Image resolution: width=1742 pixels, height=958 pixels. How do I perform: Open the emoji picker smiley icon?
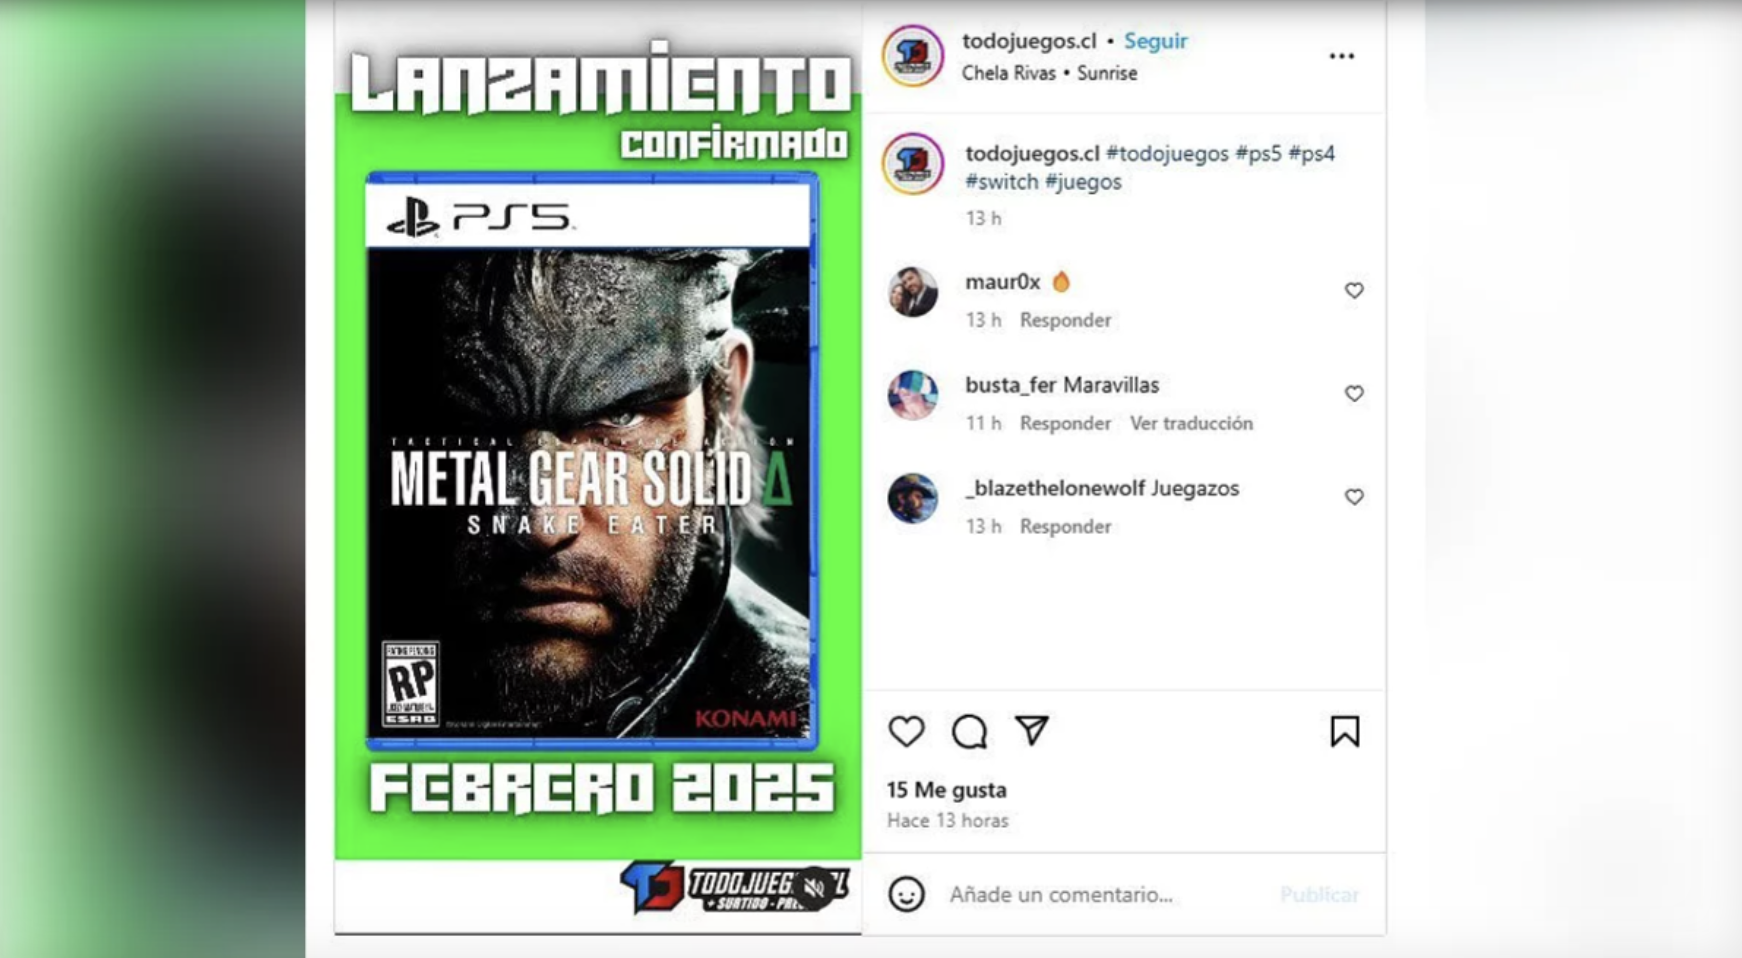click(x=906, y=894)
